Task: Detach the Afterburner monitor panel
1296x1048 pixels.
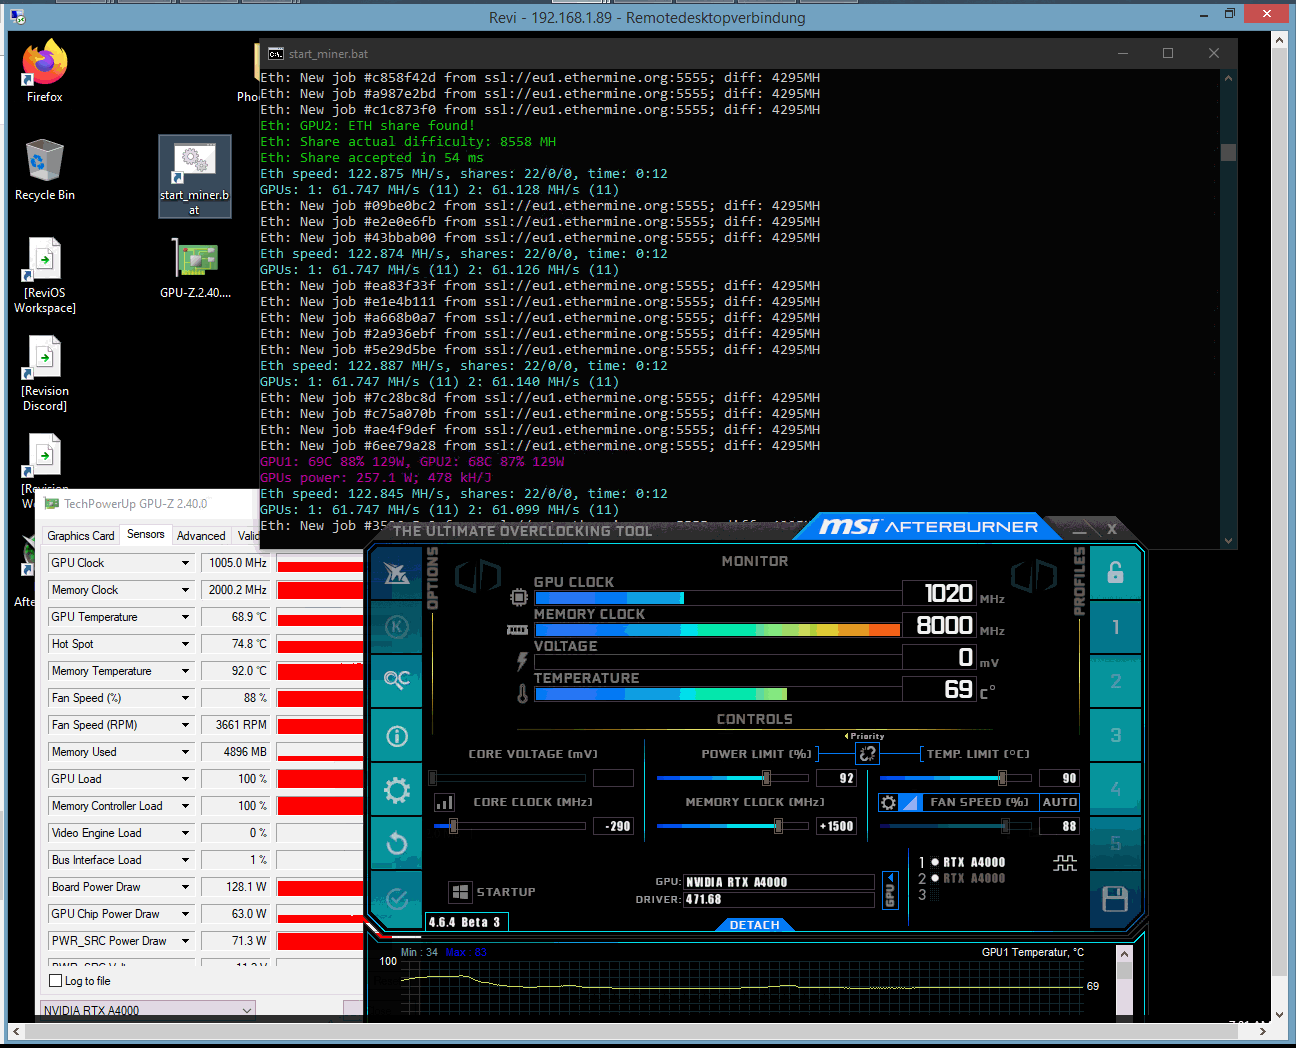Action: [754, 925]
